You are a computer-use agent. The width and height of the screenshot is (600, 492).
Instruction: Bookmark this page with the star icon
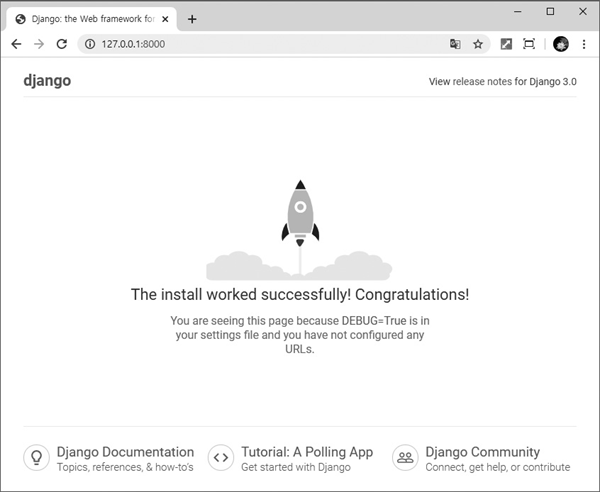pyautogui.click(x=478, y=44)
